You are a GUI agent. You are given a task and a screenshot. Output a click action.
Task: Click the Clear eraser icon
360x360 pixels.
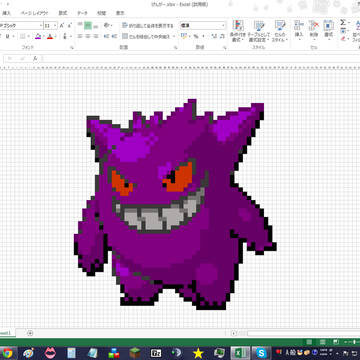(343, 39)
